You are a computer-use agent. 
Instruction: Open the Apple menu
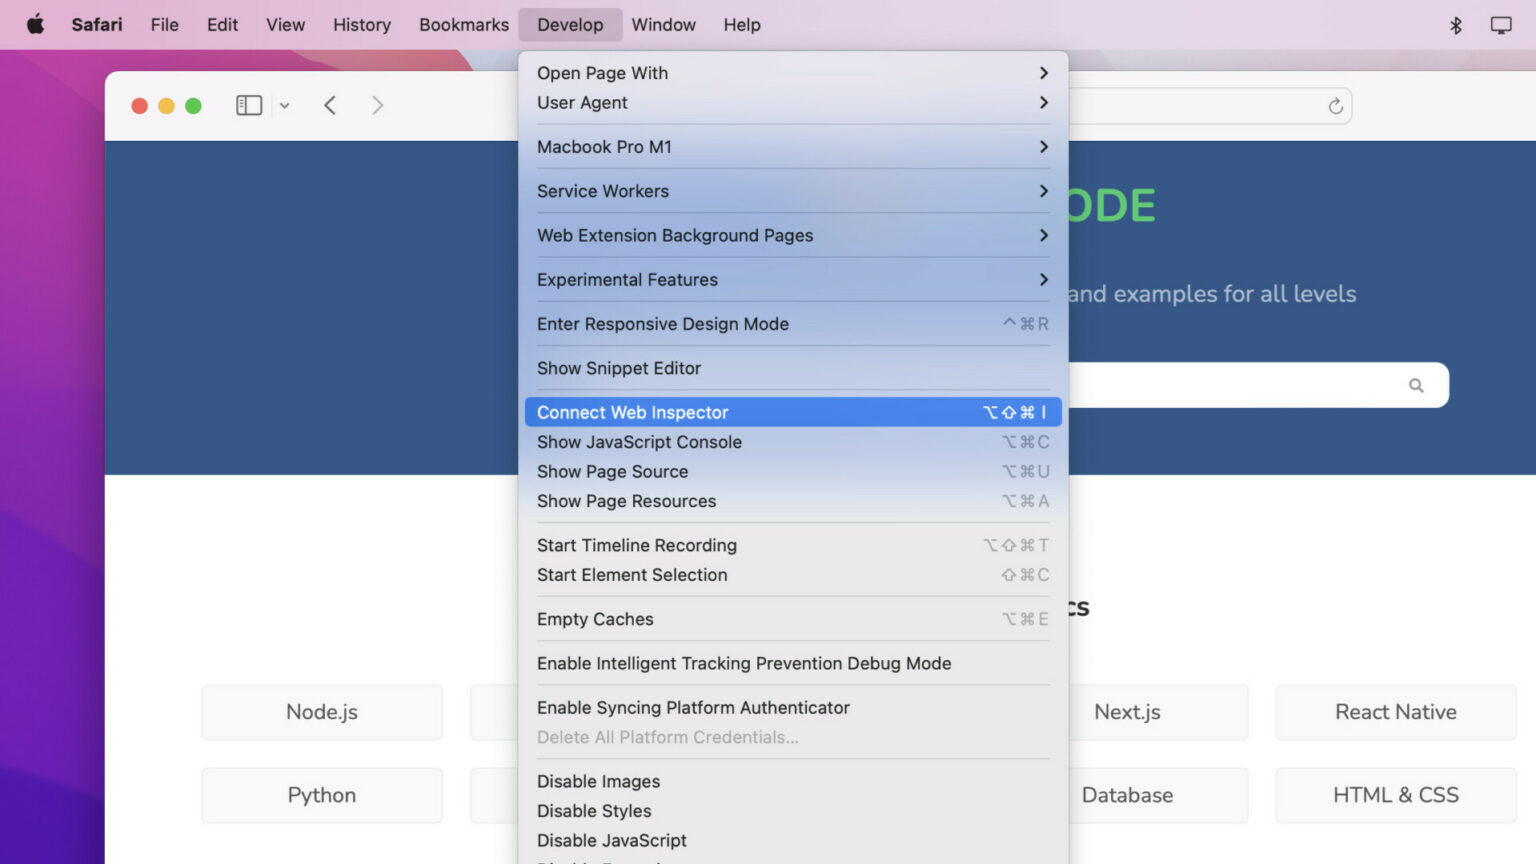click(x=35, y=25)
